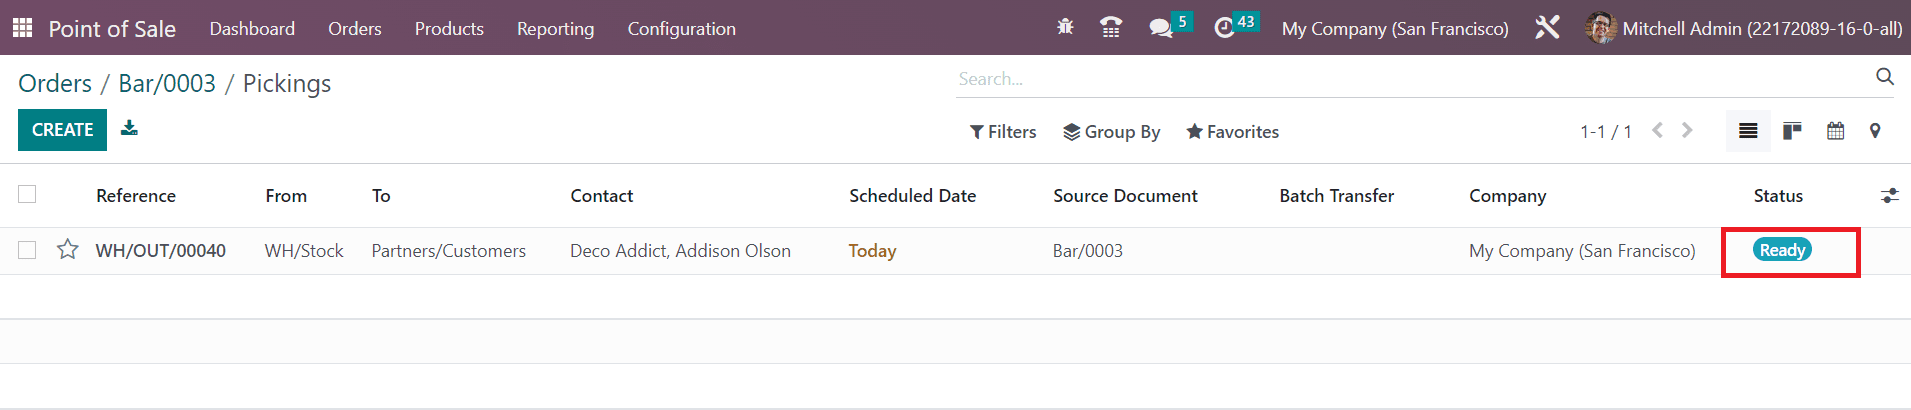This screenshot has height=410, width=1911.
Task: Go back to Bar/0003 breadcrumb link
Action: pyautogui.click(x=167, y=83)
